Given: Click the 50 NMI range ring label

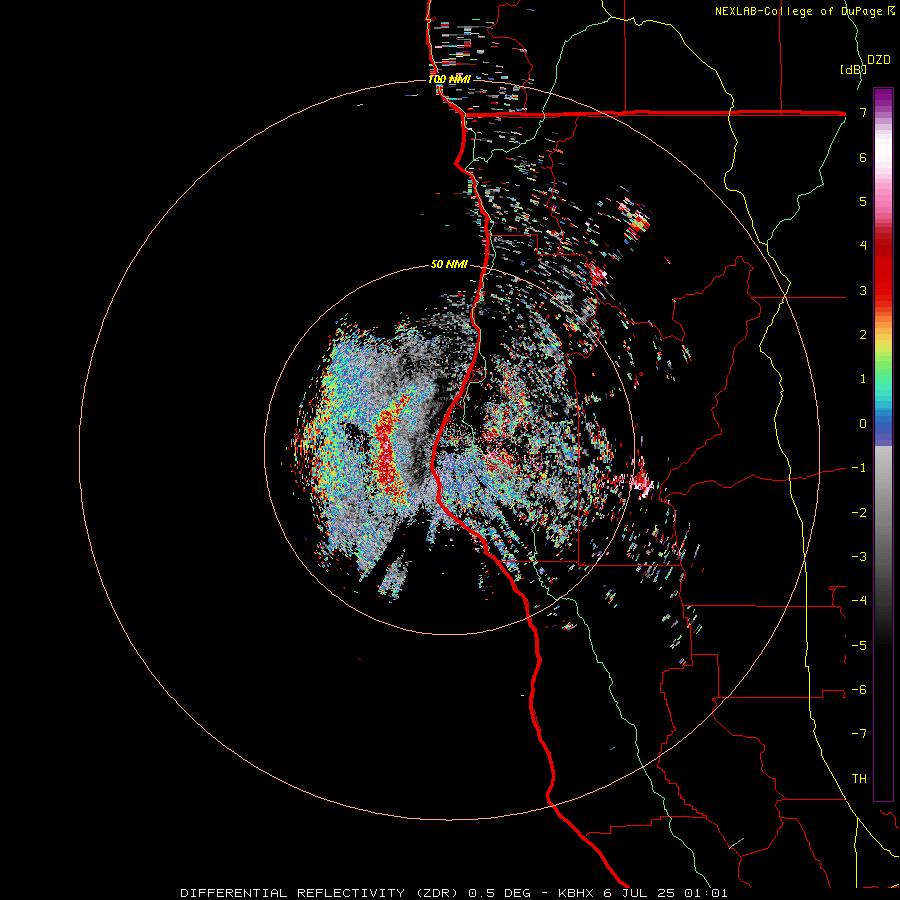Looking at the screenshot, I should 449,264.
